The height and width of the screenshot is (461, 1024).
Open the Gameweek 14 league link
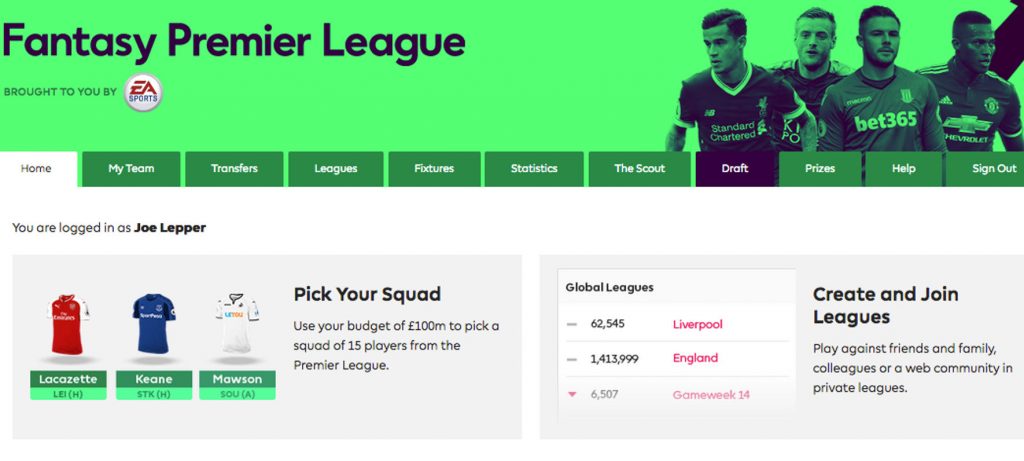711,394
